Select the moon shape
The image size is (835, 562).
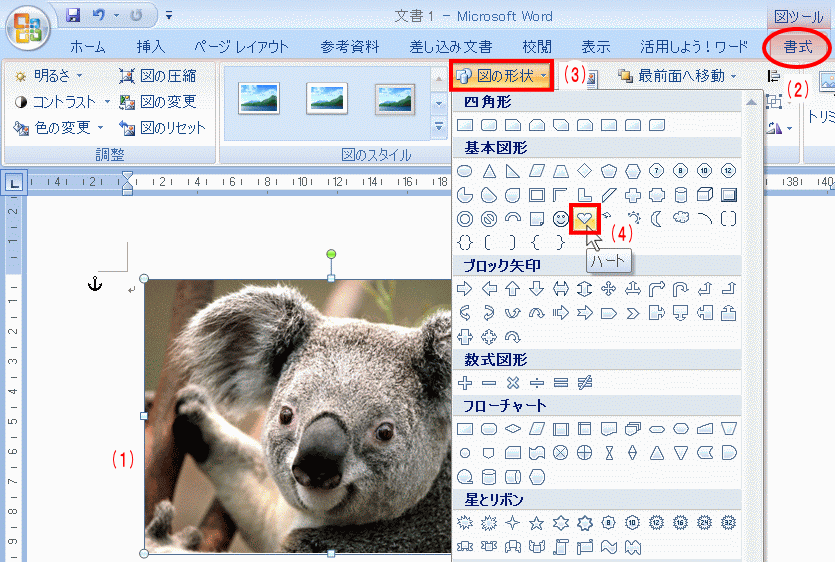pyautogui.click(x=657, y=218)
